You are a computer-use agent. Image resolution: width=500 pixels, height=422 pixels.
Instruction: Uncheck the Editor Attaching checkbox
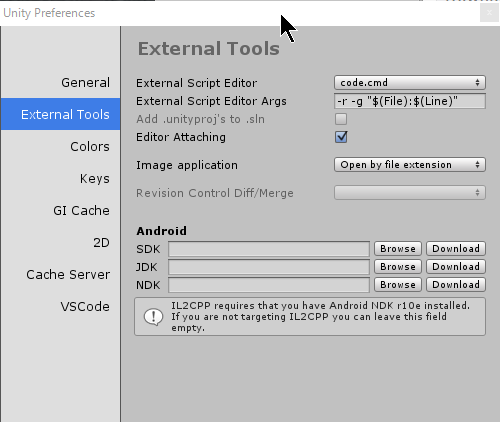(341, 137)
